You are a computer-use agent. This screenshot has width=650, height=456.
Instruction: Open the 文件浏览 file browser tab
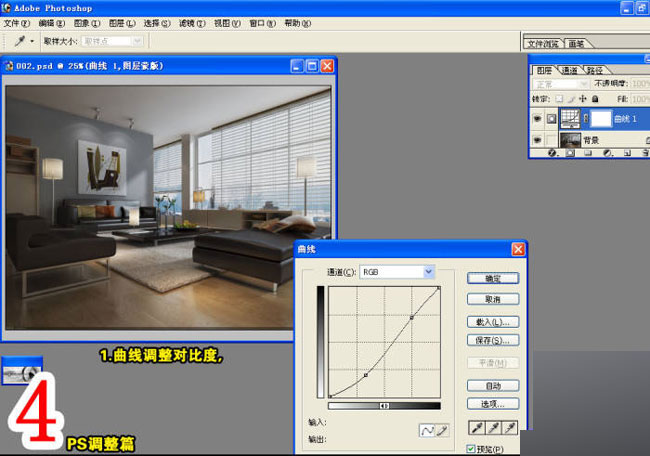point(543,44)
